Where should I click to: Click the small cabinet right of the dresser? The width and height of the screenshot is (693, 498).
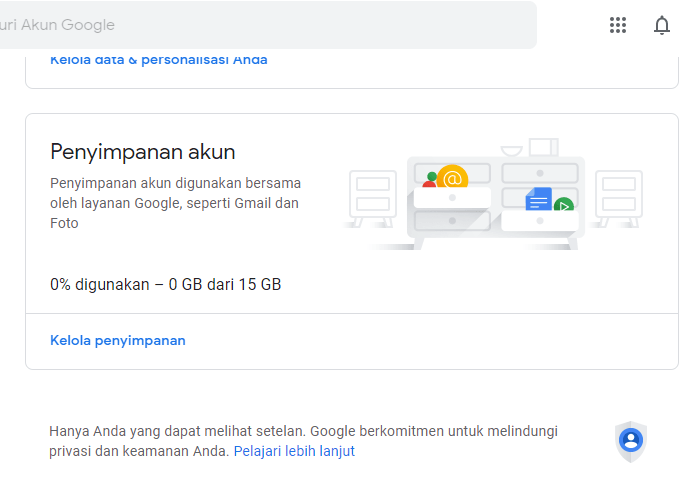[618, 195]
